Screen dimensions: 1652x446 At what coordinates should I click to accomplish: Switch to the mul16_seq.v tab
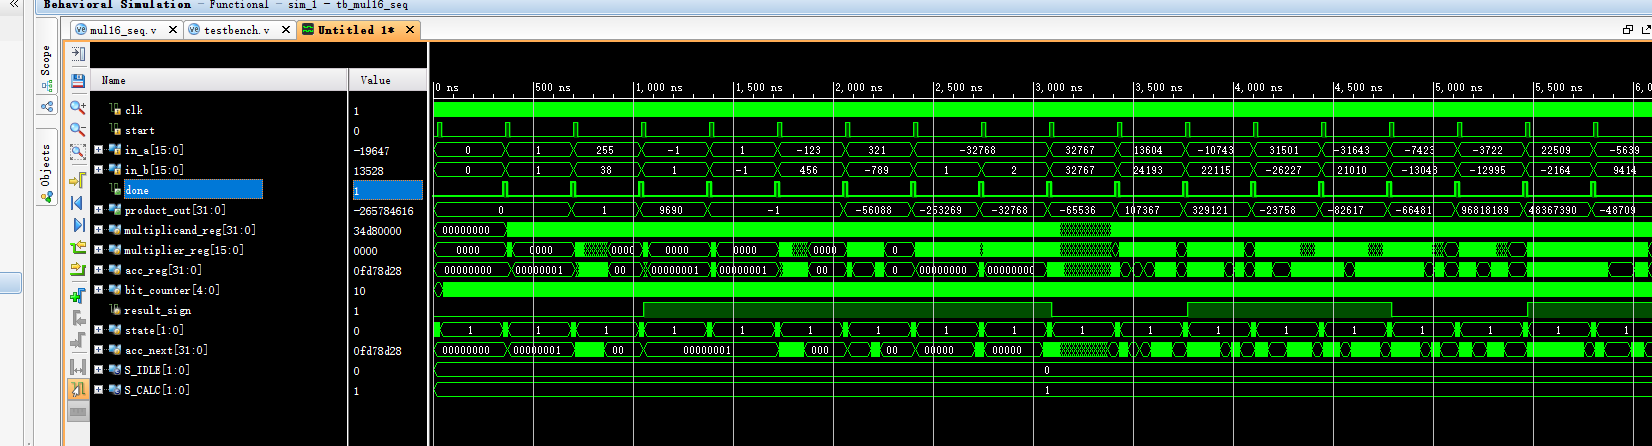point(122,30)
